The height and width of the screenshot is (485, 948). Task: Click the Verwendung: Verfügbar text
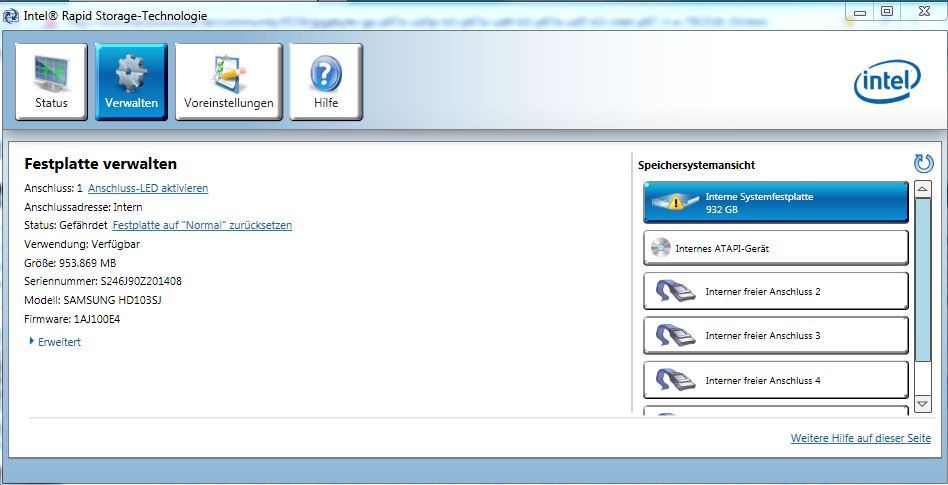82,244
